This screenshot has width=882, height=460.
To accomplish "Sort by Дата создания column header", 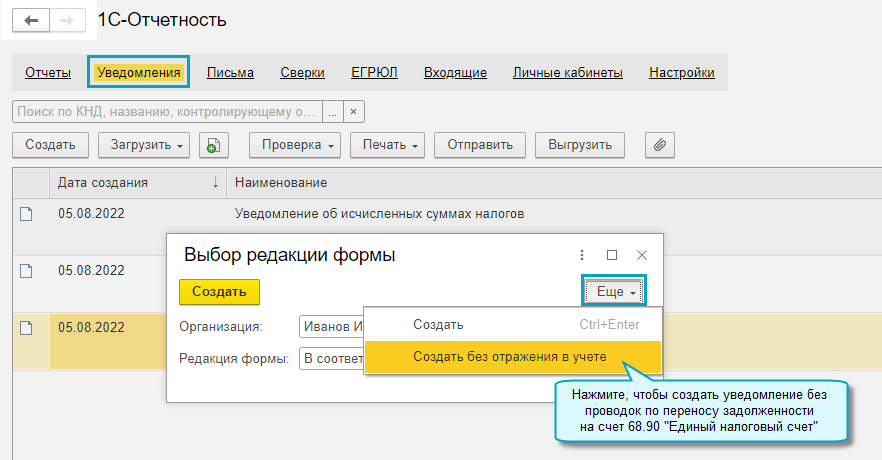I will [130, 182].
